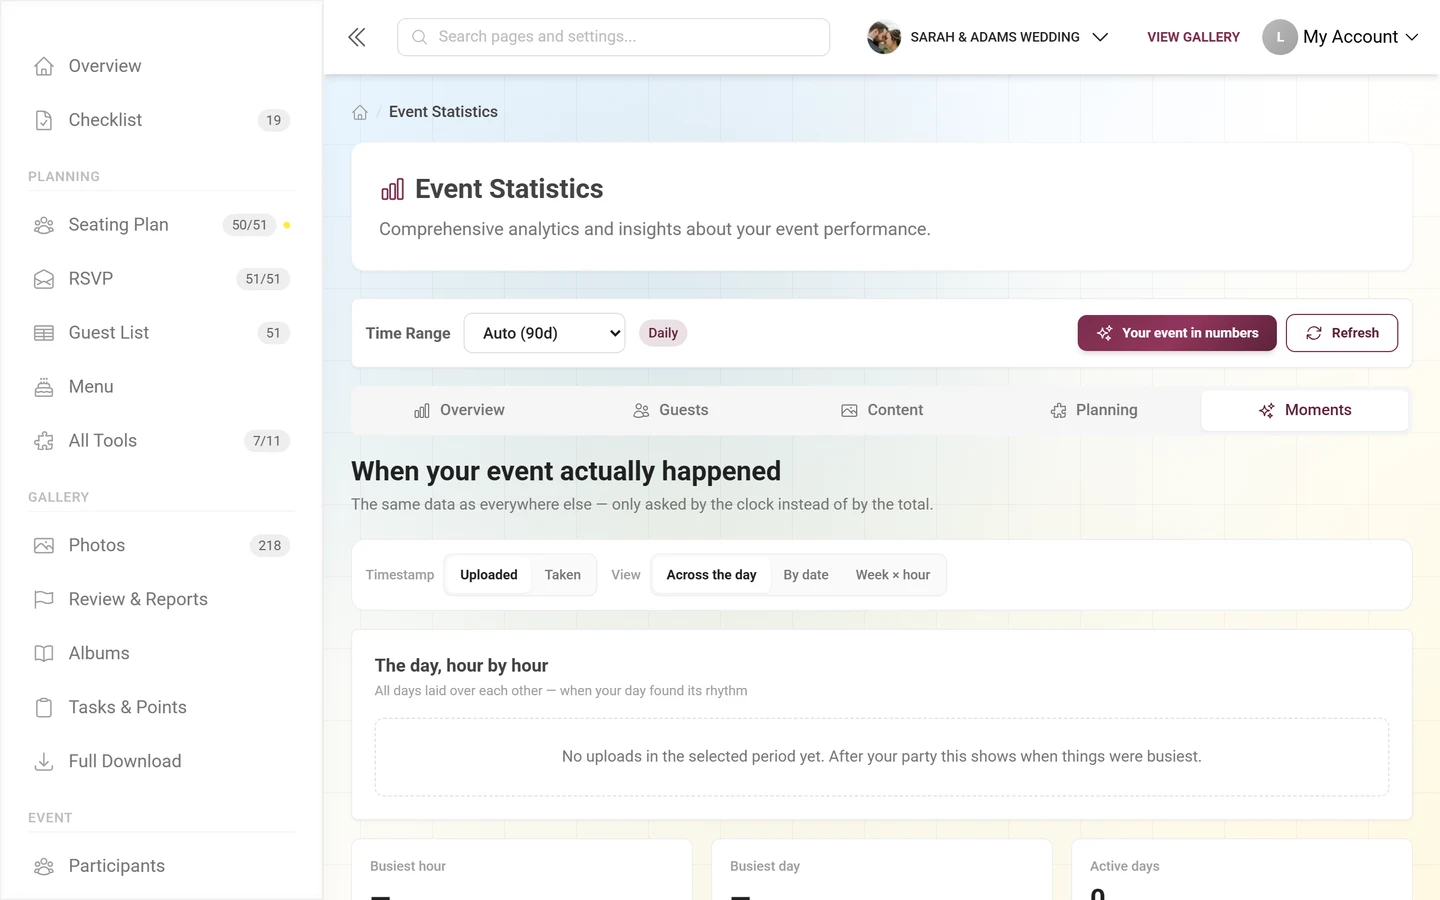Click the Guest List count badge 51
The image size is (1440, 900).
273,333
